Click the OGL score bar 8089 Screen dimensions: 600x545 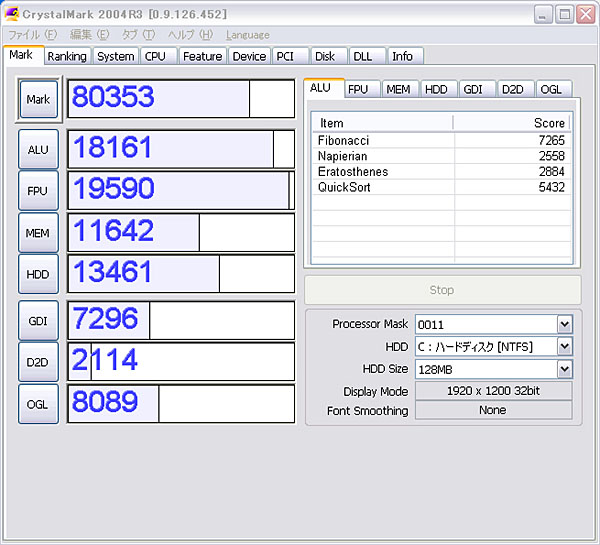(x=181, y=404)
